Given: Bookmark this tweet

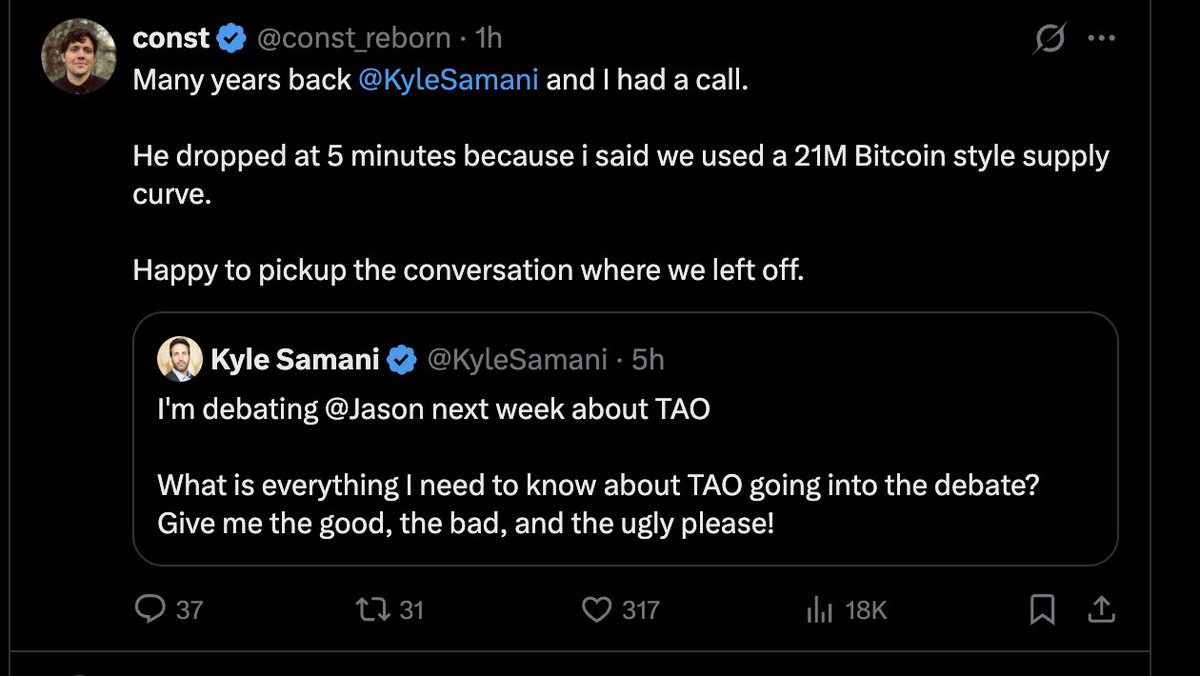Looking at the screenshot, I should [1042, 609].
